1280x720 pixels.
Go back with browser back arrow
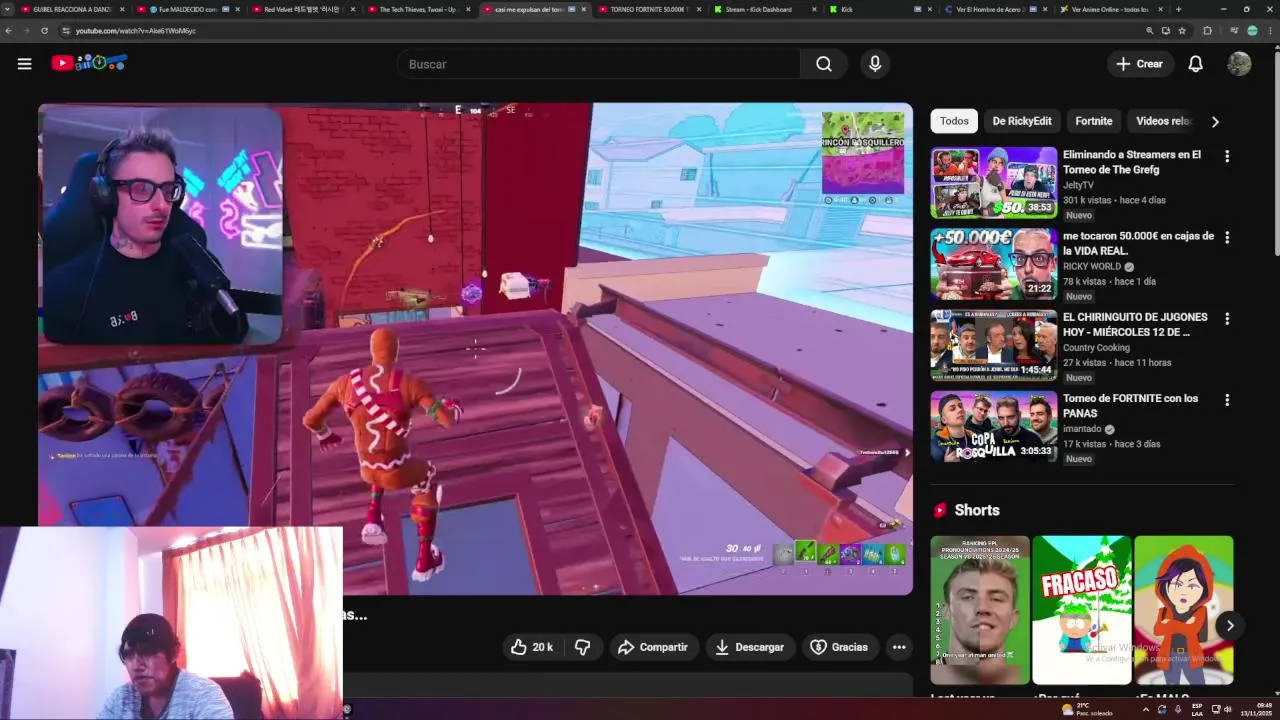click(x=9, y=31)
